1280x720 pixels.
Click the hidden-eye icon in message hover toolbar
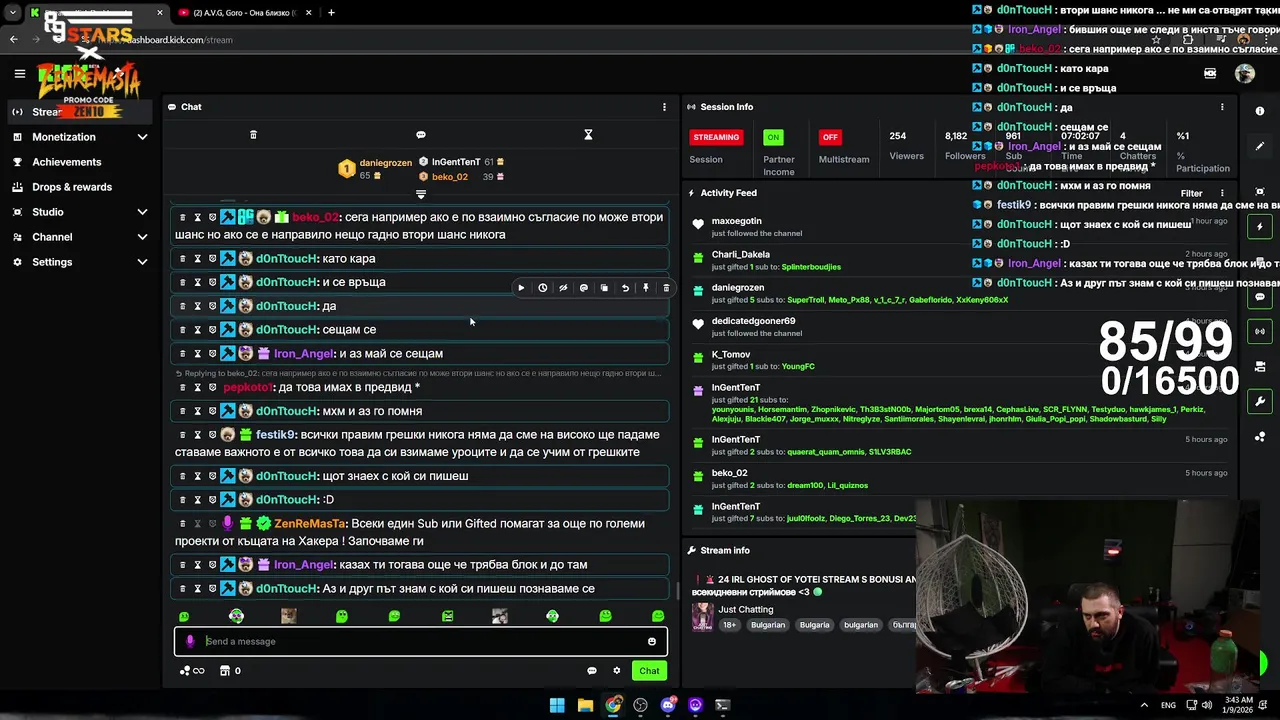[x=563, y=288]
